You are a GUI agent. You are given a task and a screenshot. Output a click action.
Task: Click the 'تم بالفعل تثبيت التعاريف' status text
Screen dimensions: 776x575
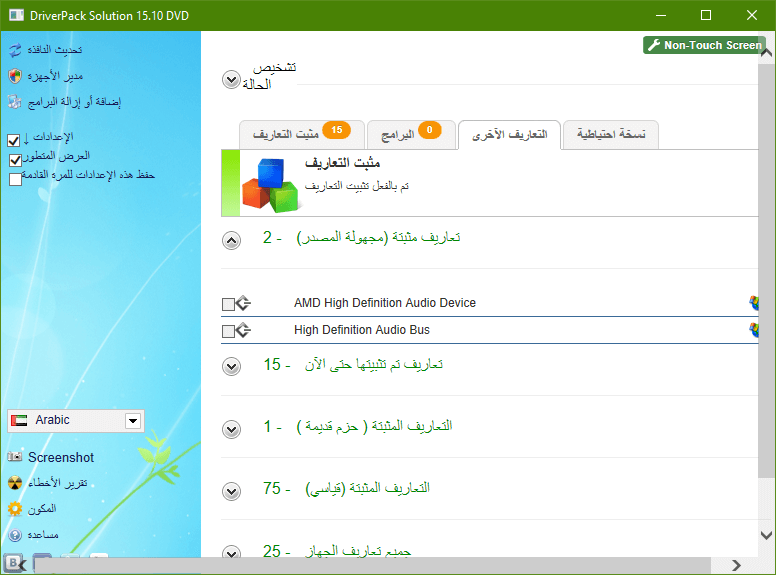[357, 186]
